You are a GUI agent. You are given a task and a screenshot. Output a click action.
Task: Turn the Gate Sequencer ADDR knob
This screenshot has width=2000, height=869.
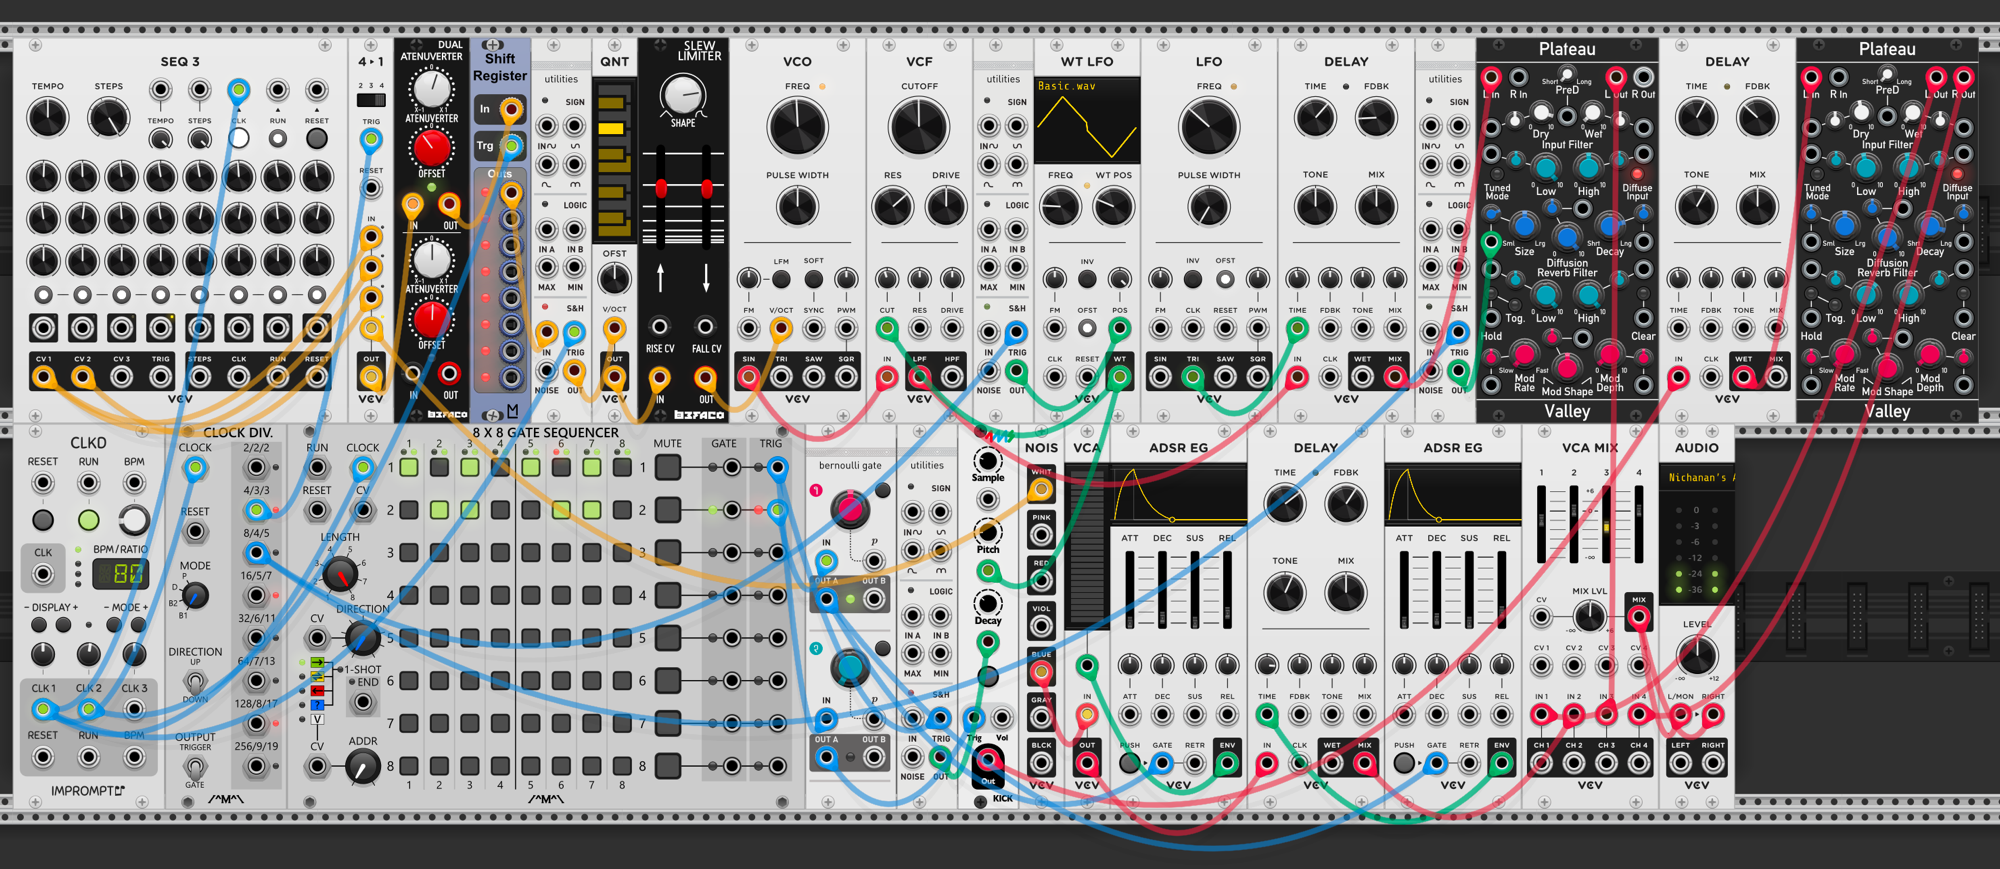[x=362, y=766]
